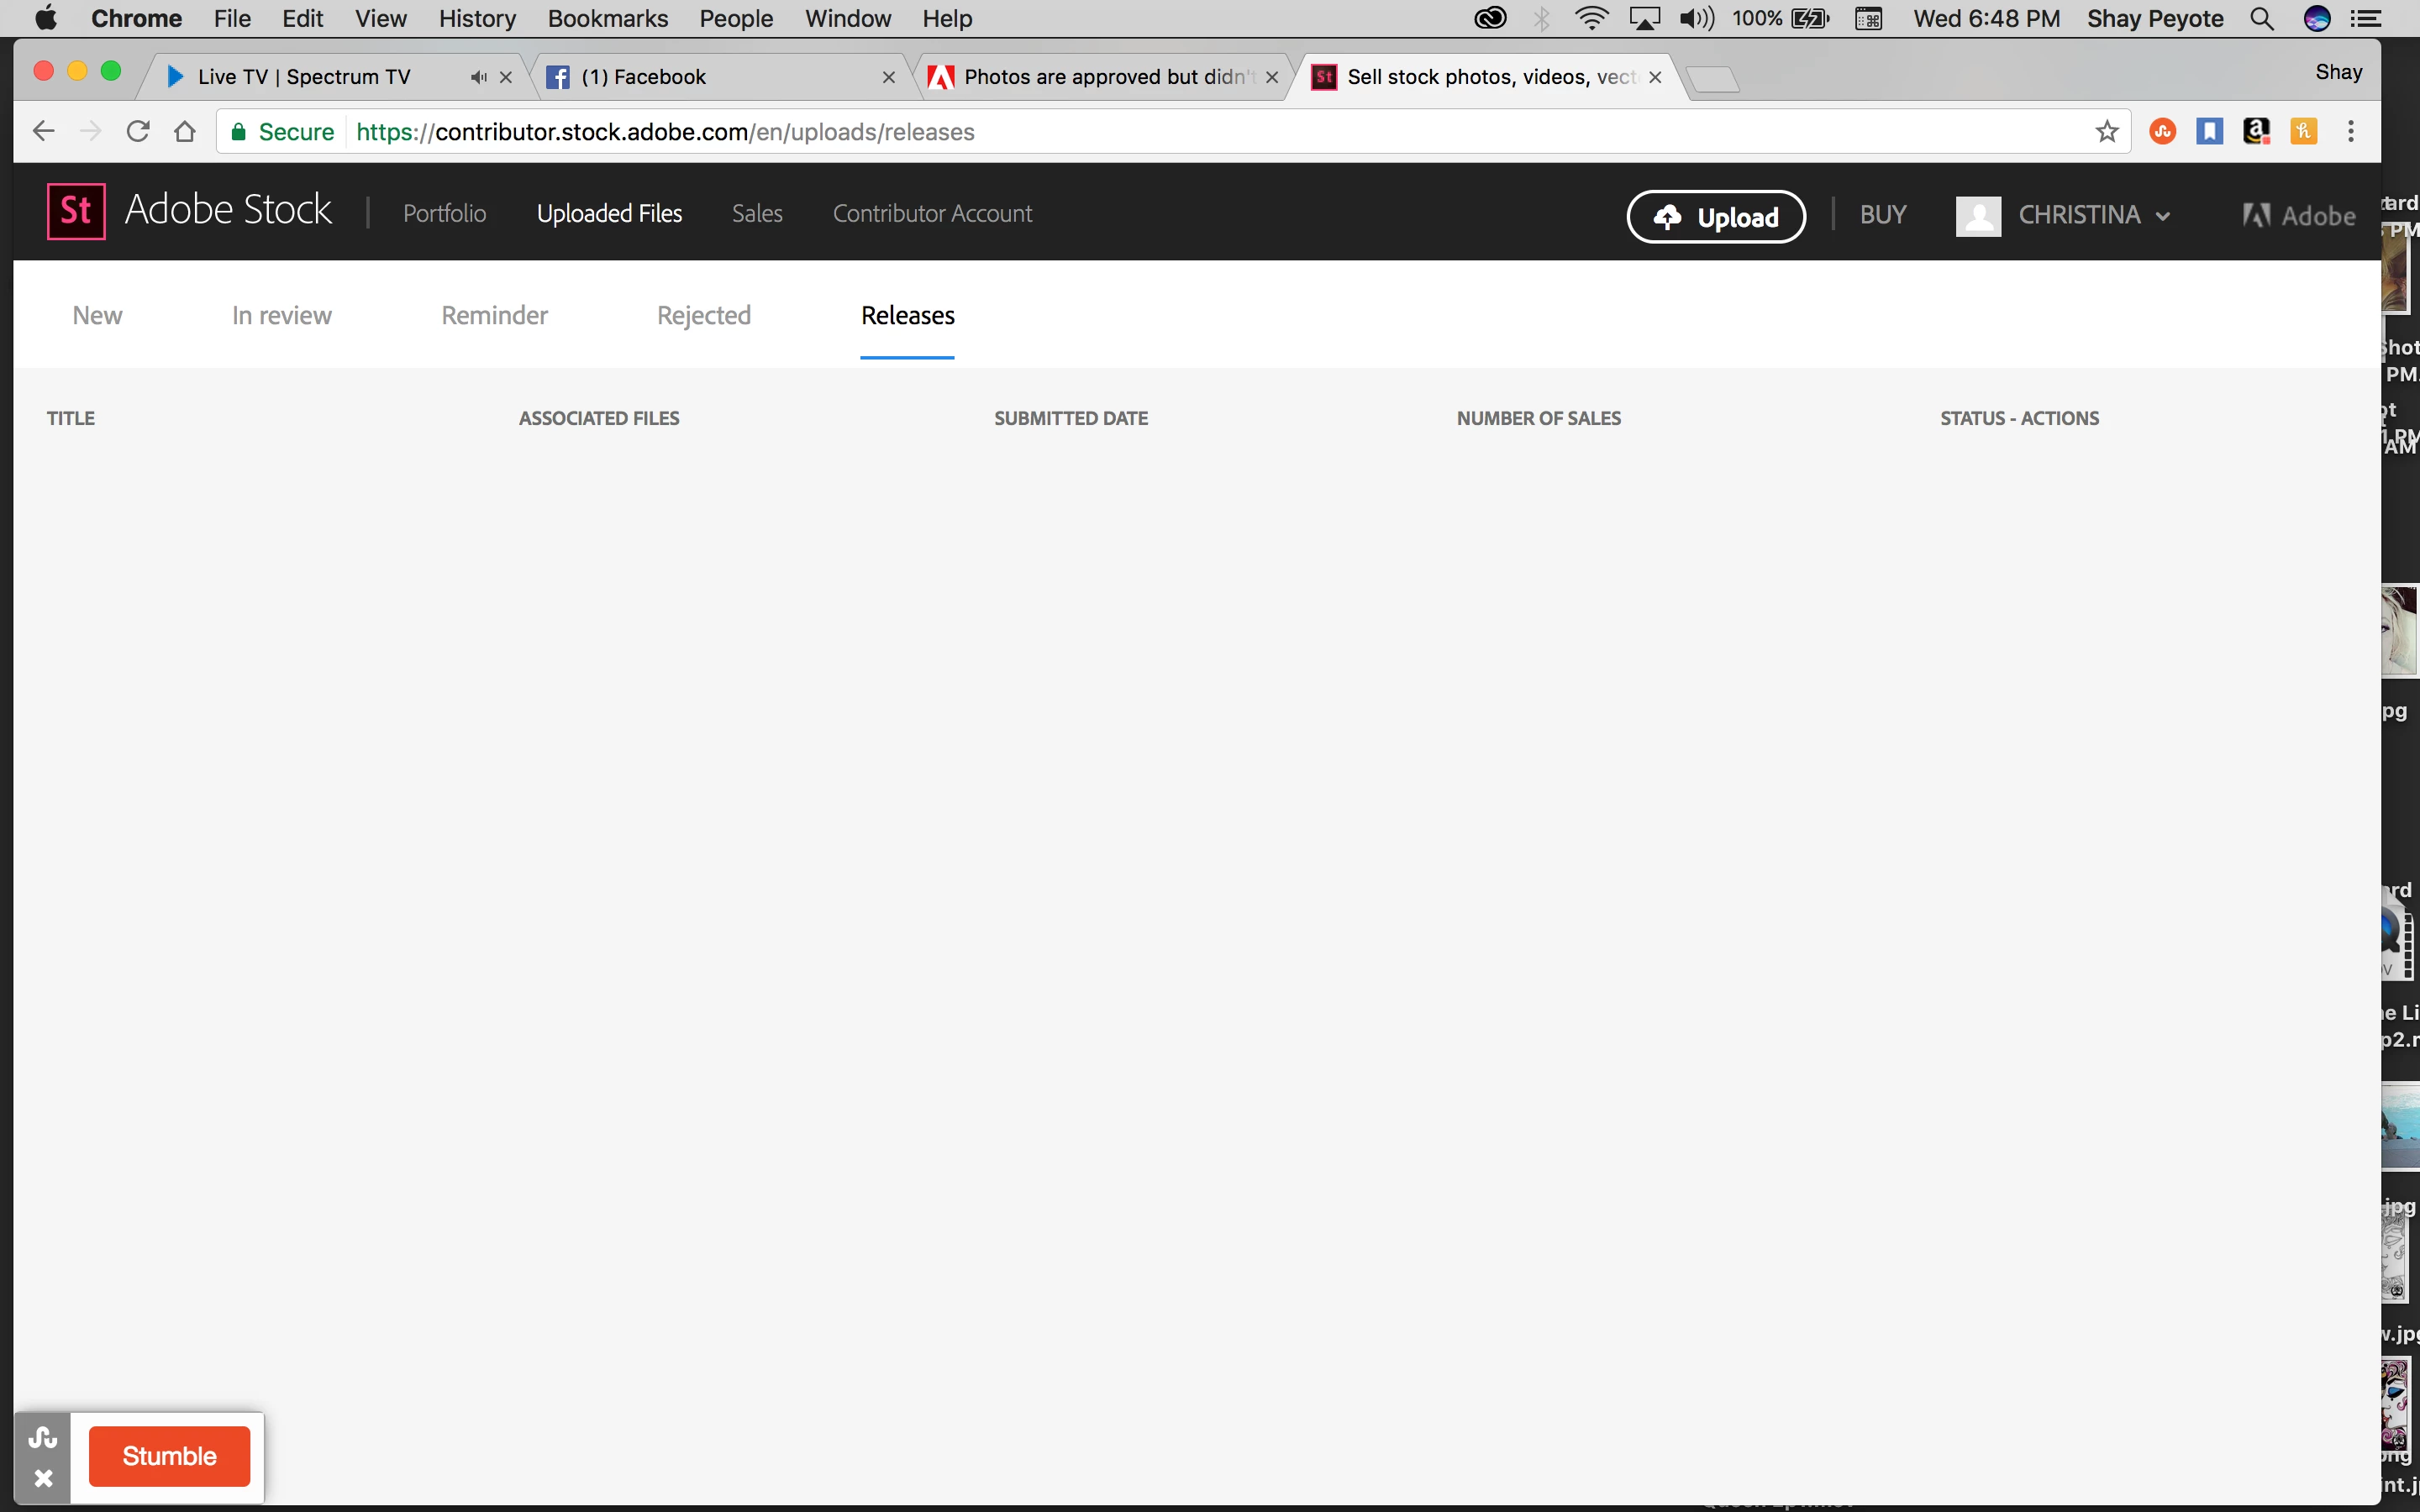The width and height of the screenshot is (2420, 1512).
Task: Reload the page with refresh icon
Action: pos(138,132)
